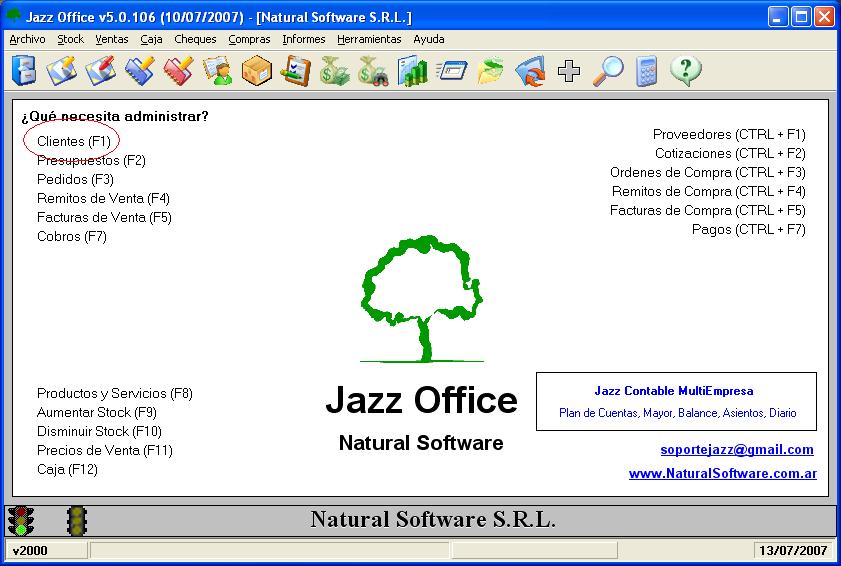Click the green open folder icon
This screenshot has height=566, width=841.
click(491, 70)
